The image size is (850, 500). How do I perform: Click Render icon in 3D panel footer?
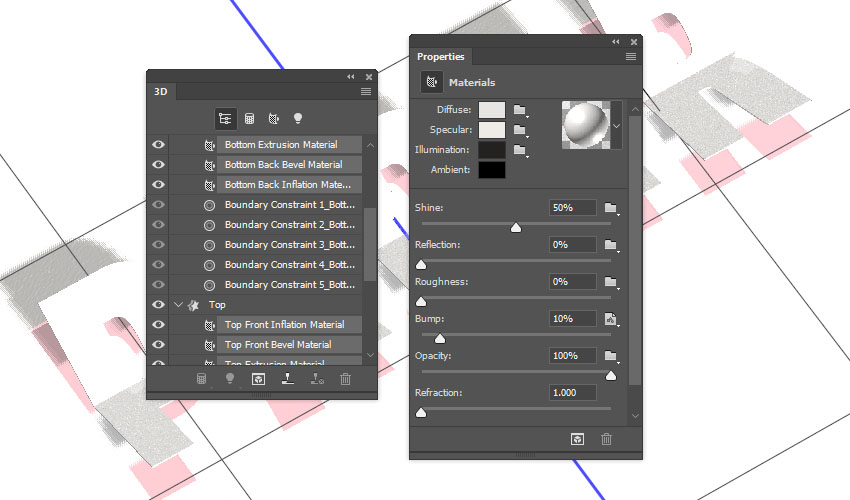coord(259,379)
